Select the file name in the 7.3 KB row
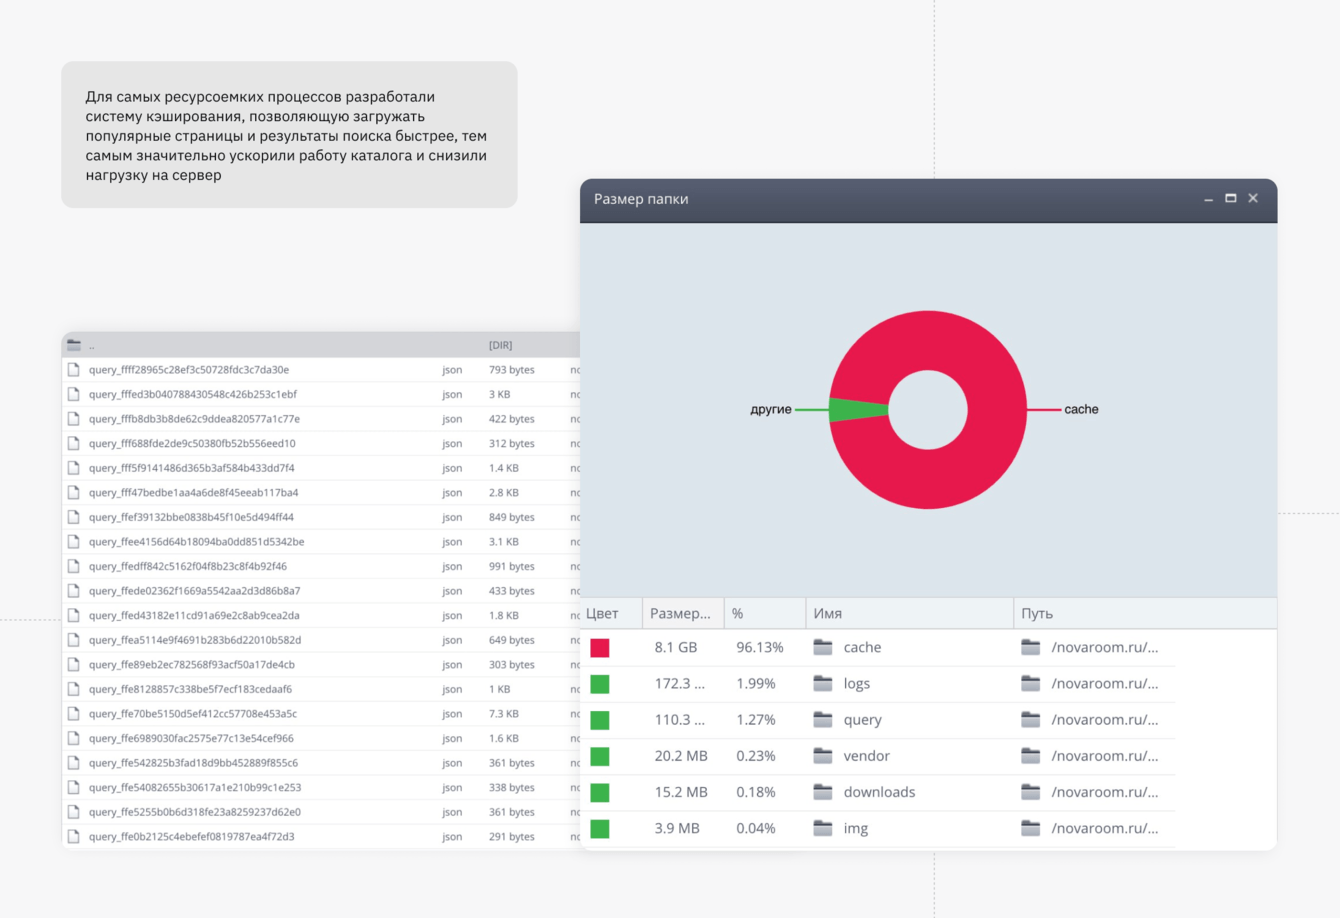Image resolution: width=1340 pixels, height=918 pixels. tap(193, 714)
